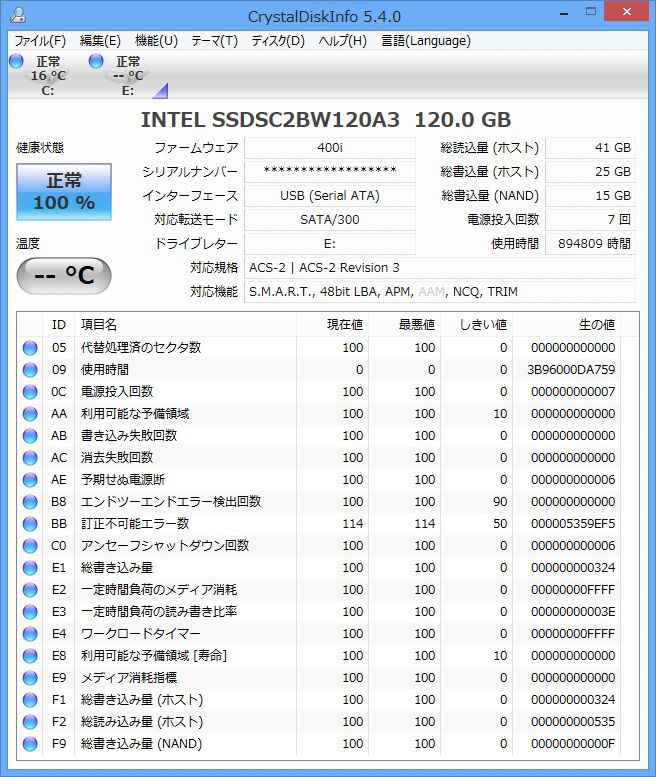Open the 言語(Language) menu

(x=426, y=41)
